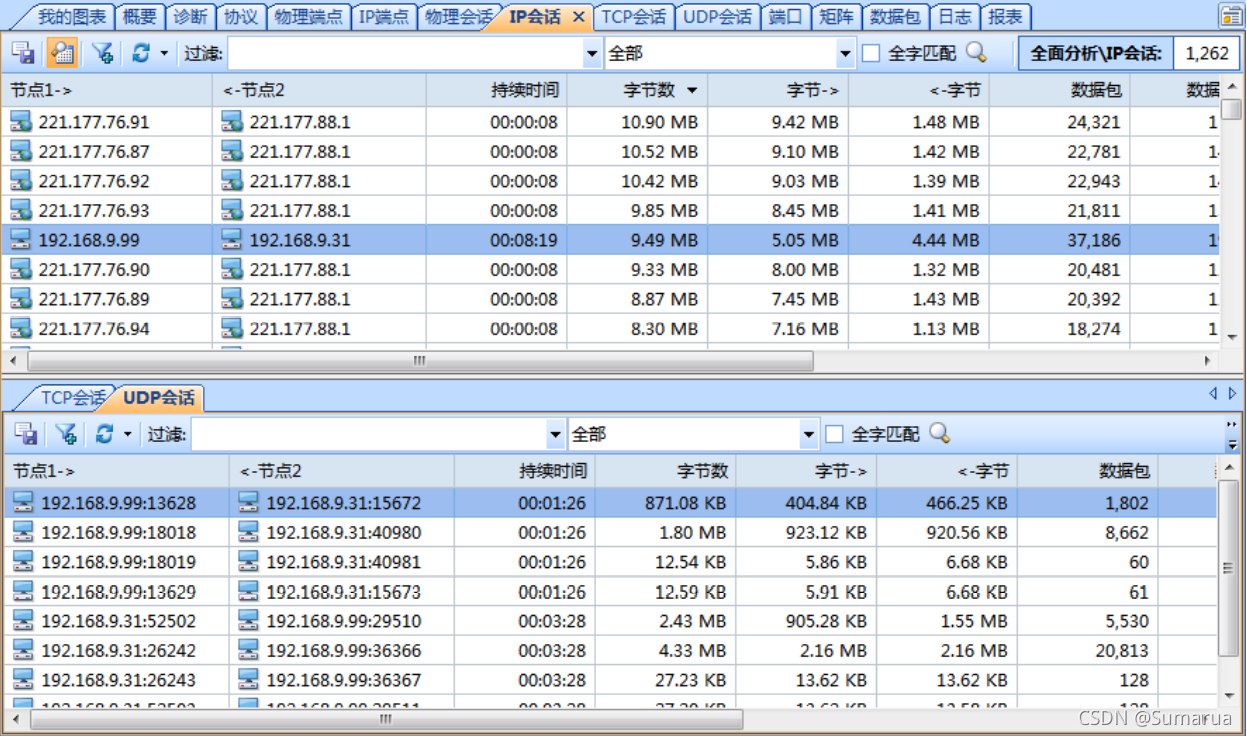Click the host icon for 221.177.76.94
The width and height of the screenshot is (1247, 736).
point(21,328)
